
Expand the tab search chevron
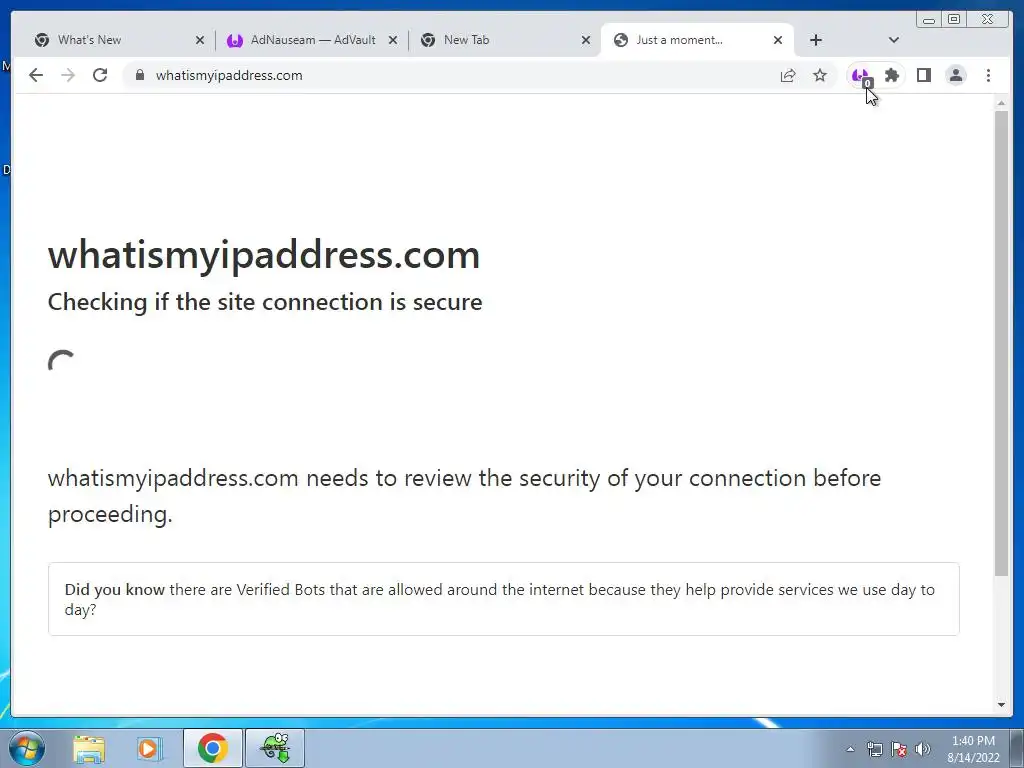coord(894,40)
